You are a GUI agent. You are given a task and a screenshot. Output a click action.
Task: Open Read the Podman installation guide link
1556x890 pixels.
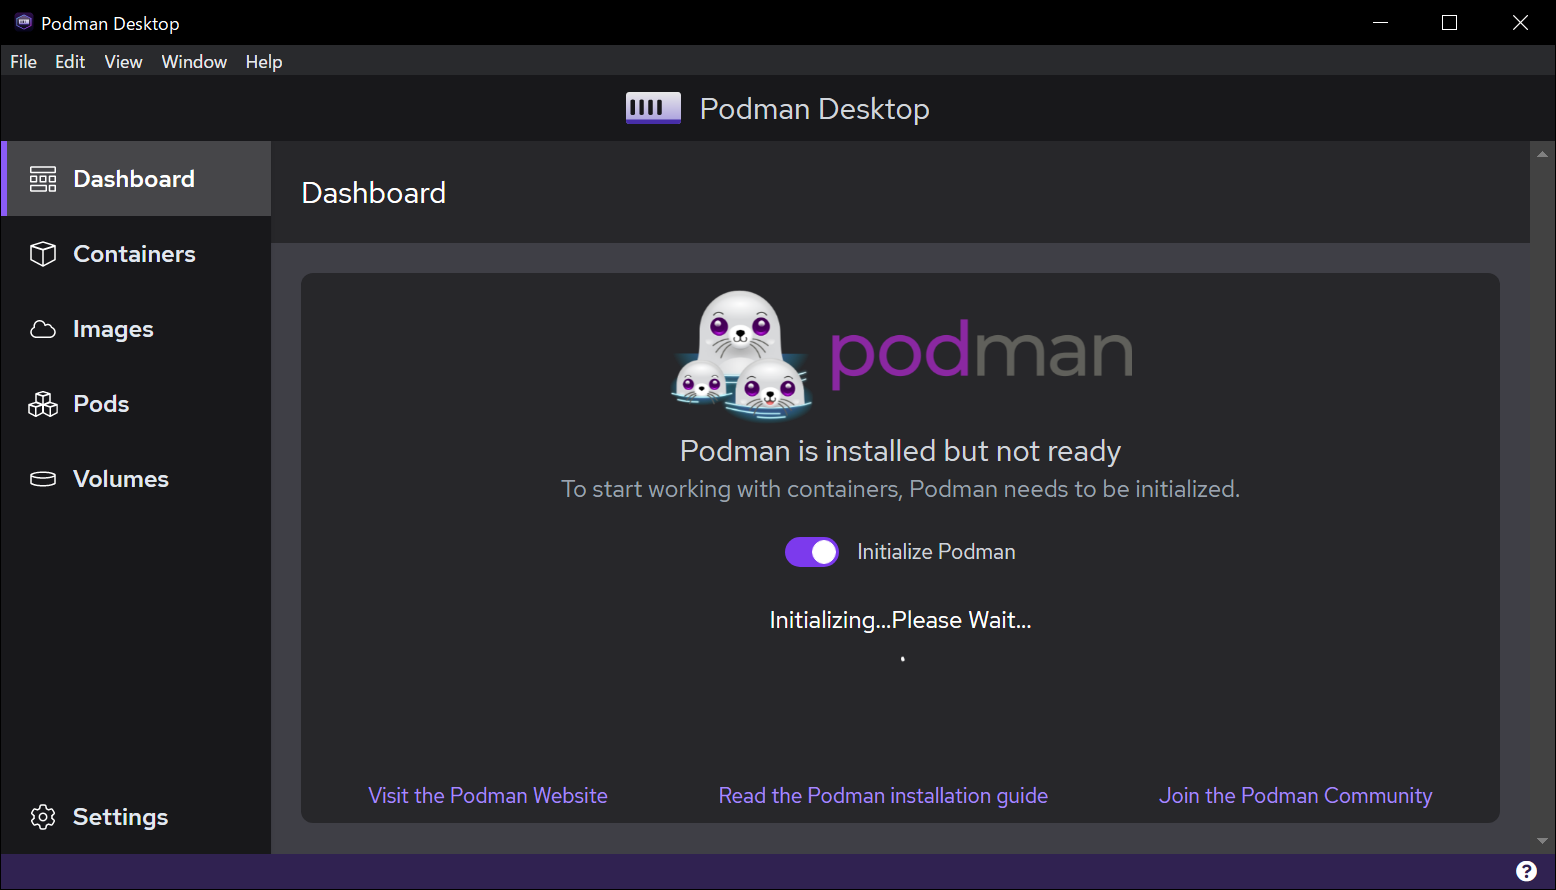[883, 796]
